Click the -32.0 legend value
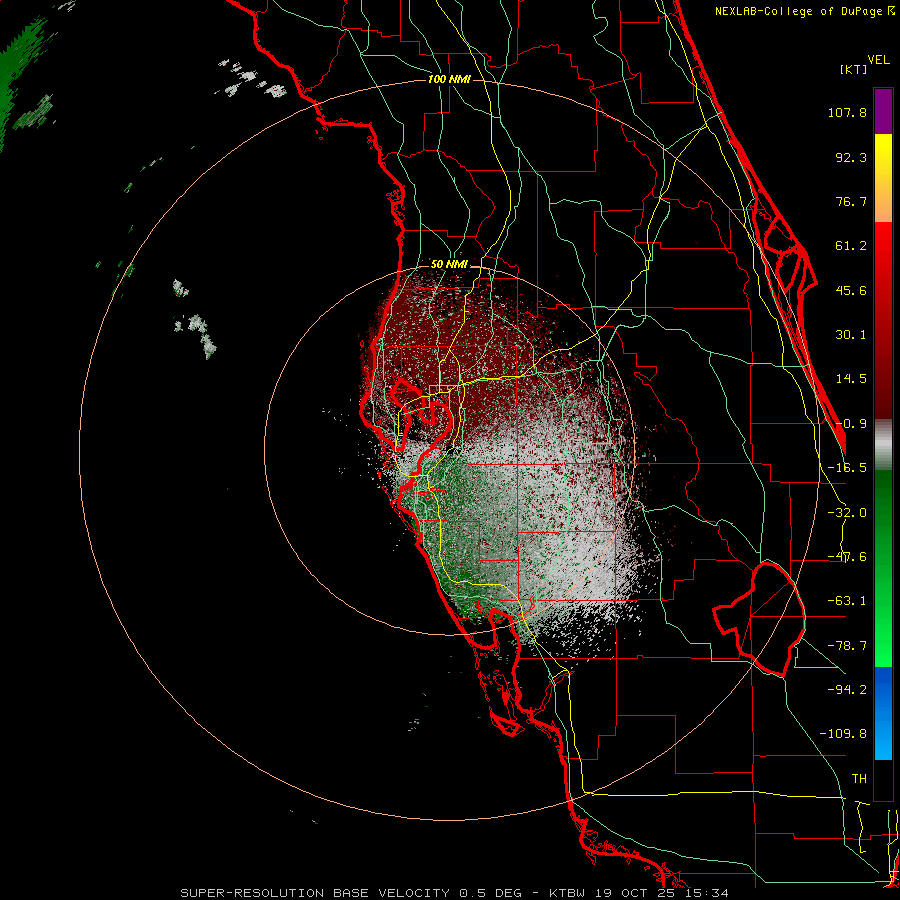 point(847,513)
